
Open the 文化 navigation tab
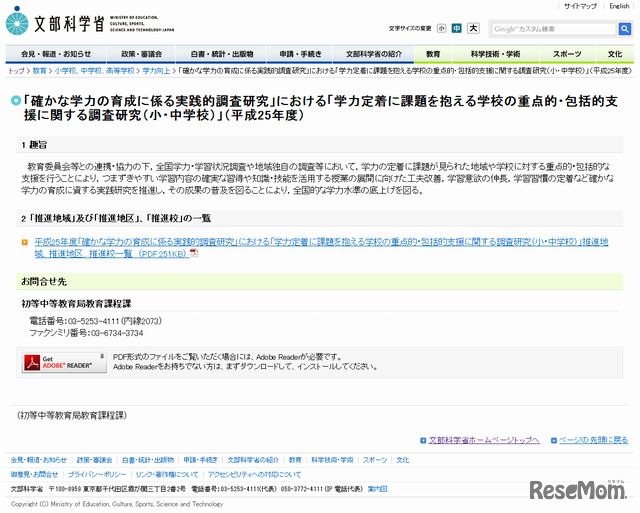click(x=614, y=54)
